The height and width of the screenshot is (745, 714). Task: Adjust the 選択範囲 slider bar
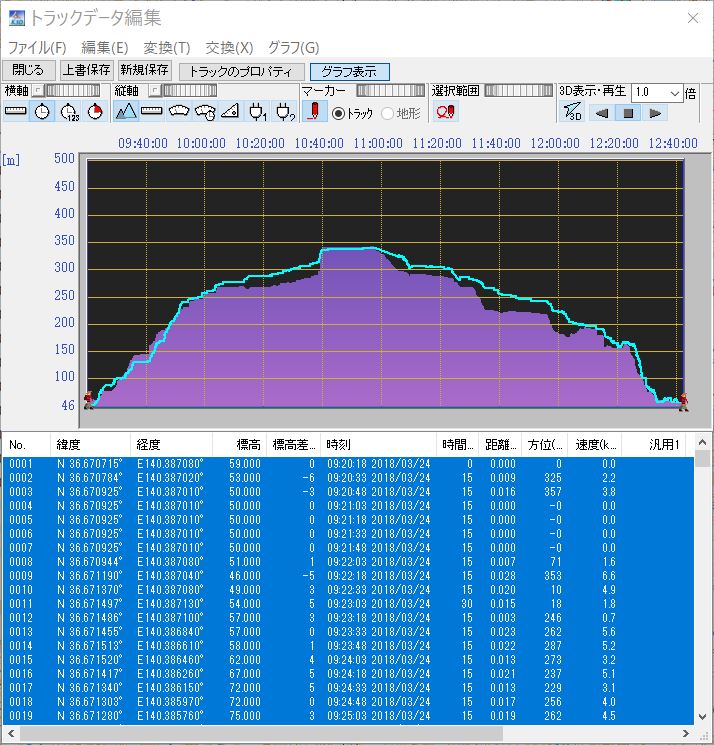point(519,90)
